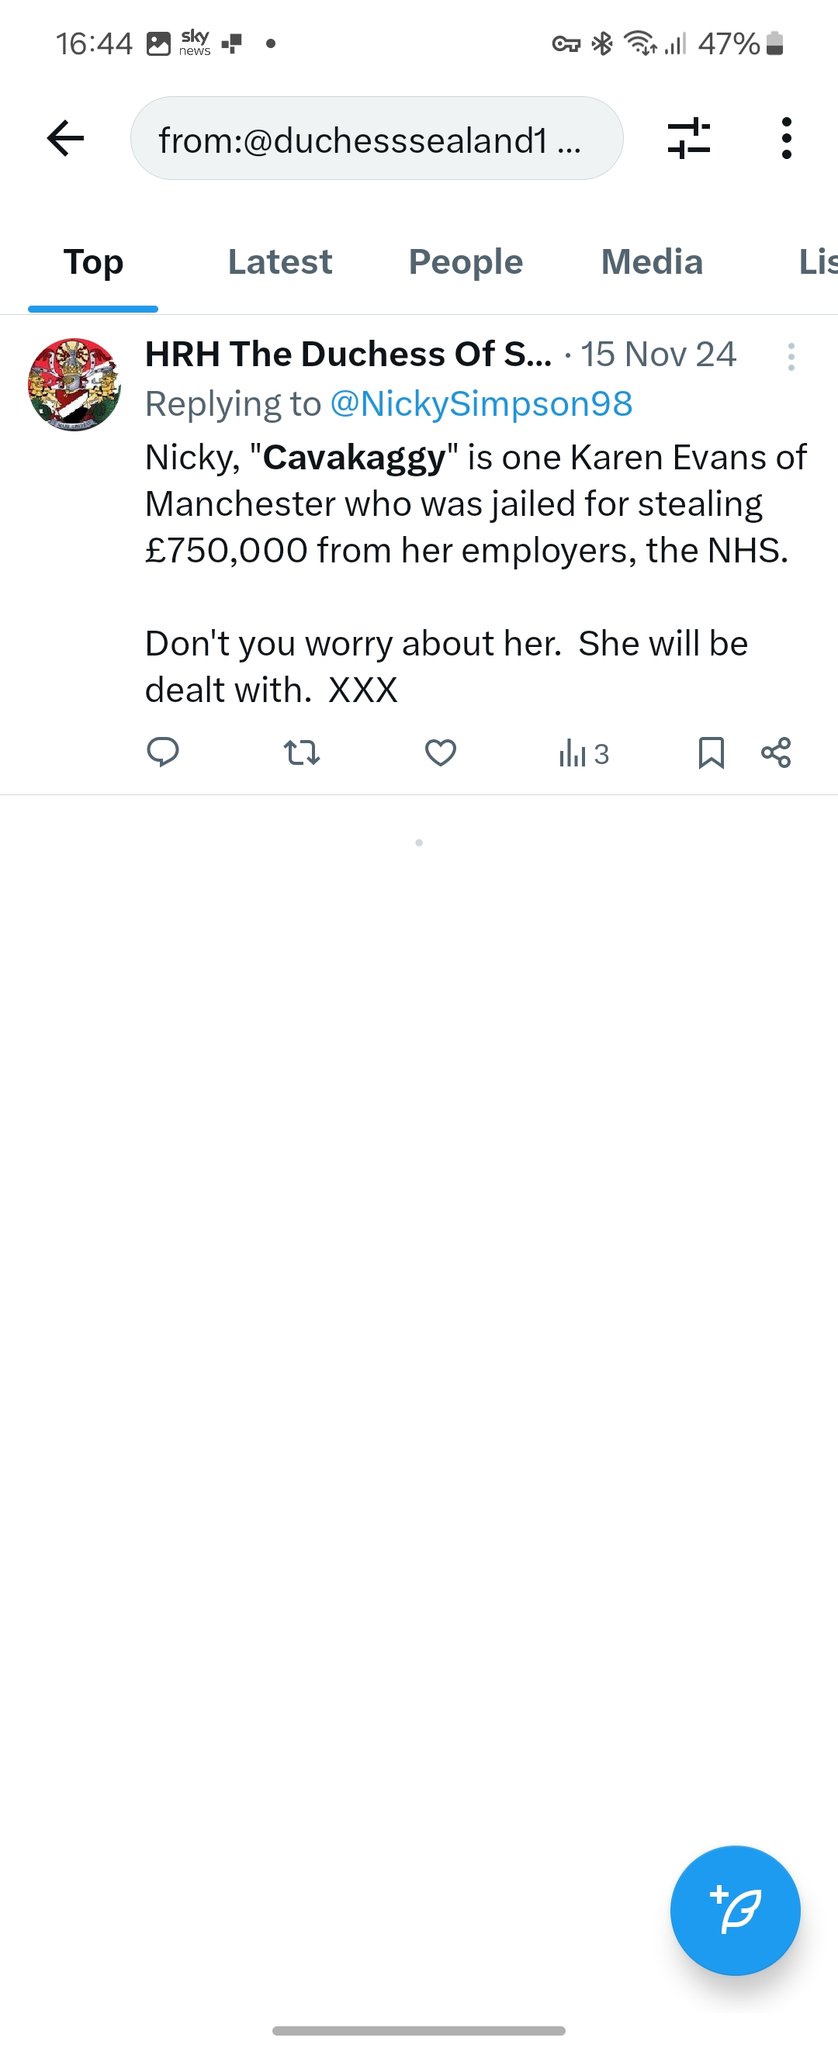Viewport: 838px width, 2048px height.
Task: Open the three-dot overflow menu at top
Action: pyautogui.click(x=787, y=138)
